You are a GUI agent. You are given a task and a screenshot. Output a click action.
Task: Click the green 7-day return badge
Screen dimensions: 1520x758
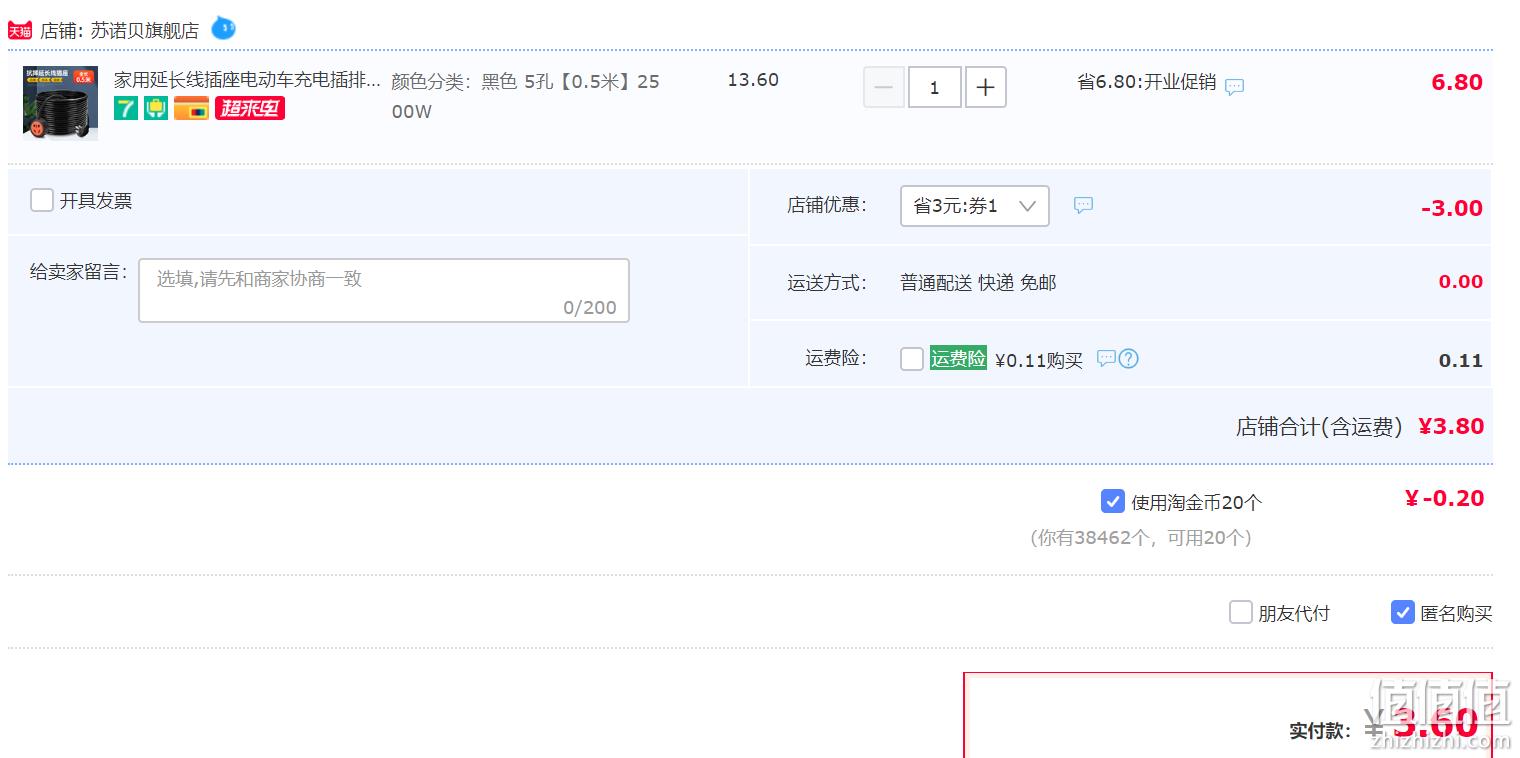pos(126,108)
